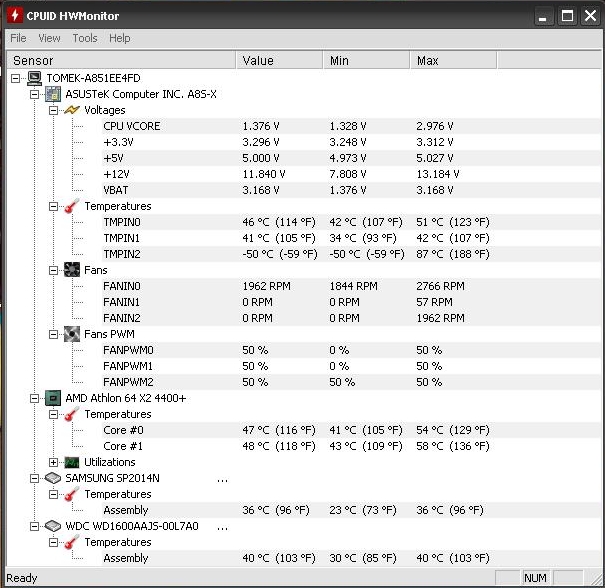Viewport: 605px width, 588px height.
Task: Select the VBAT row
Action: point(351,190)
